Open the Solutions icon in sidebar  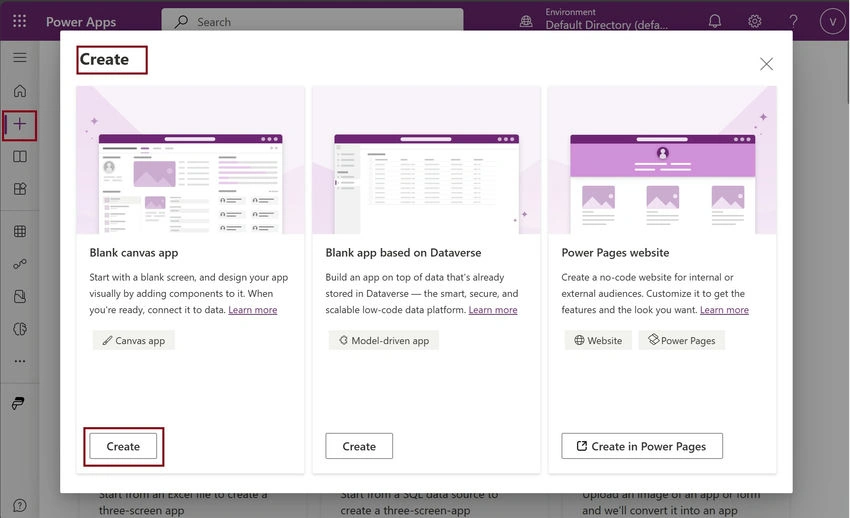pos(20,296)
